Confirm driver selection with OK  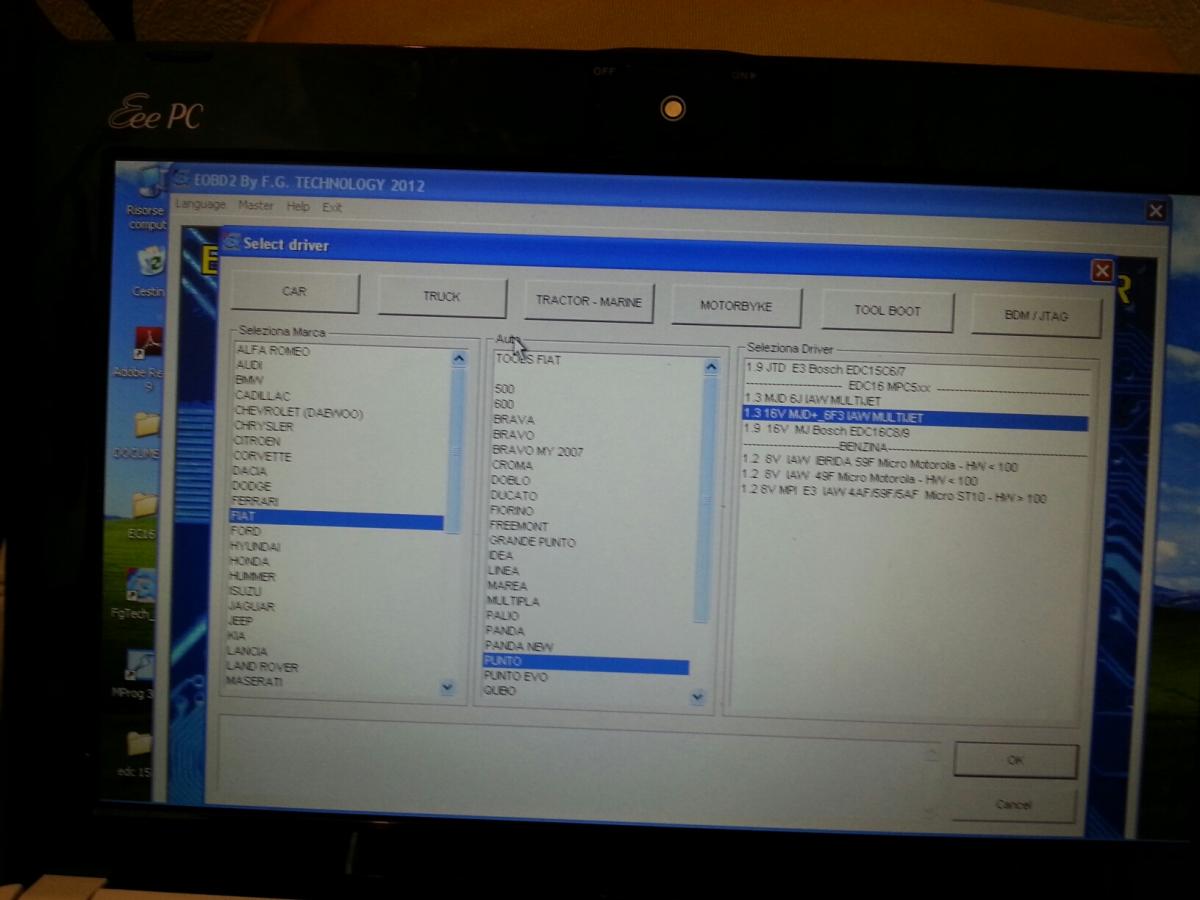point(1015,761)
